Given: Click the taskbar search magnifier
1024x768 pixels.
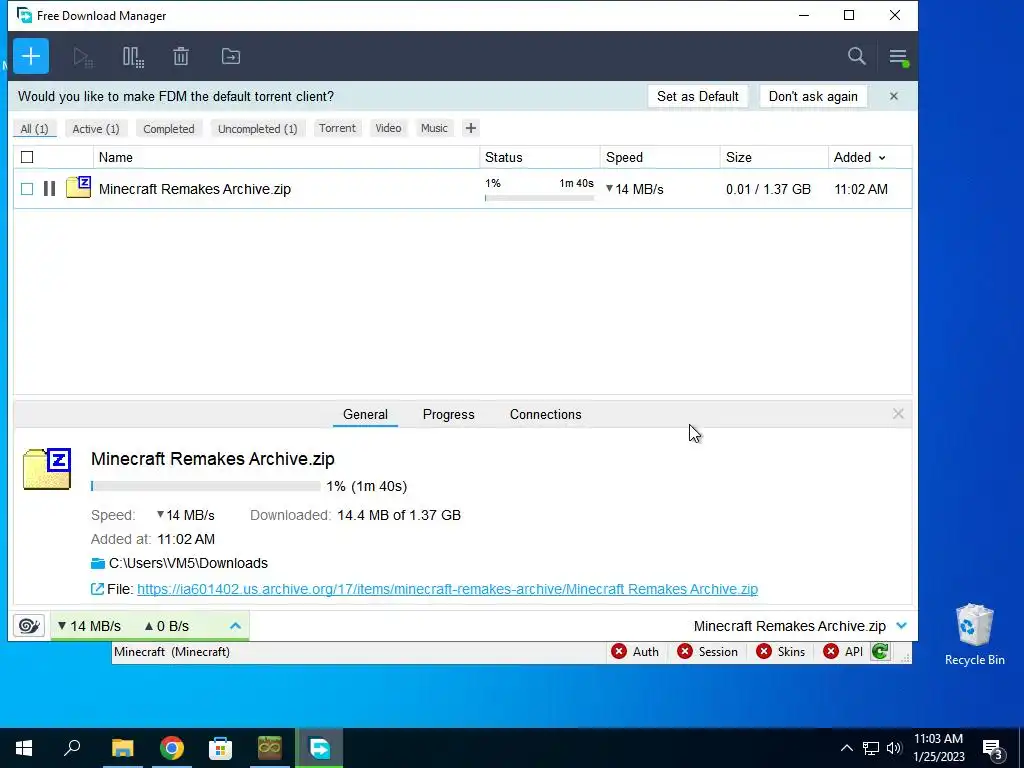Looking at the screenshot, I should pyautogui.click(x=72, y=747).
